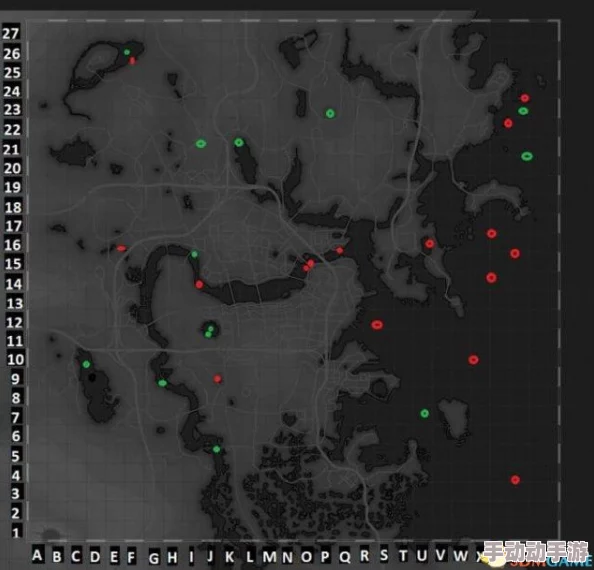Select the red marker on the northwest lake
The image size is (594, 570).
(132, 61)
